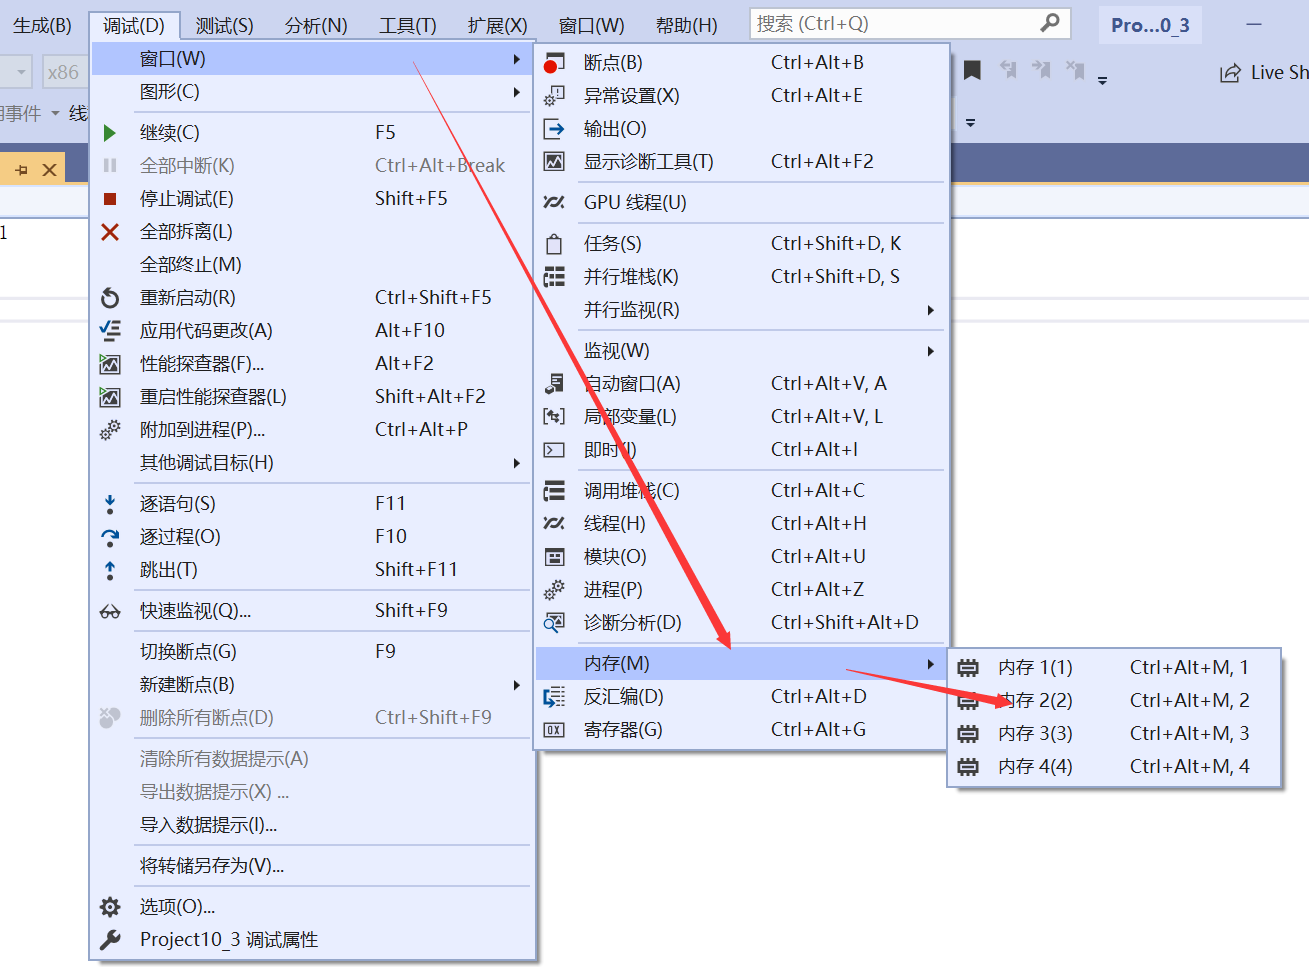Expand the Memory (内存) submenu
1309x967 pixels.
pos(930,664)
